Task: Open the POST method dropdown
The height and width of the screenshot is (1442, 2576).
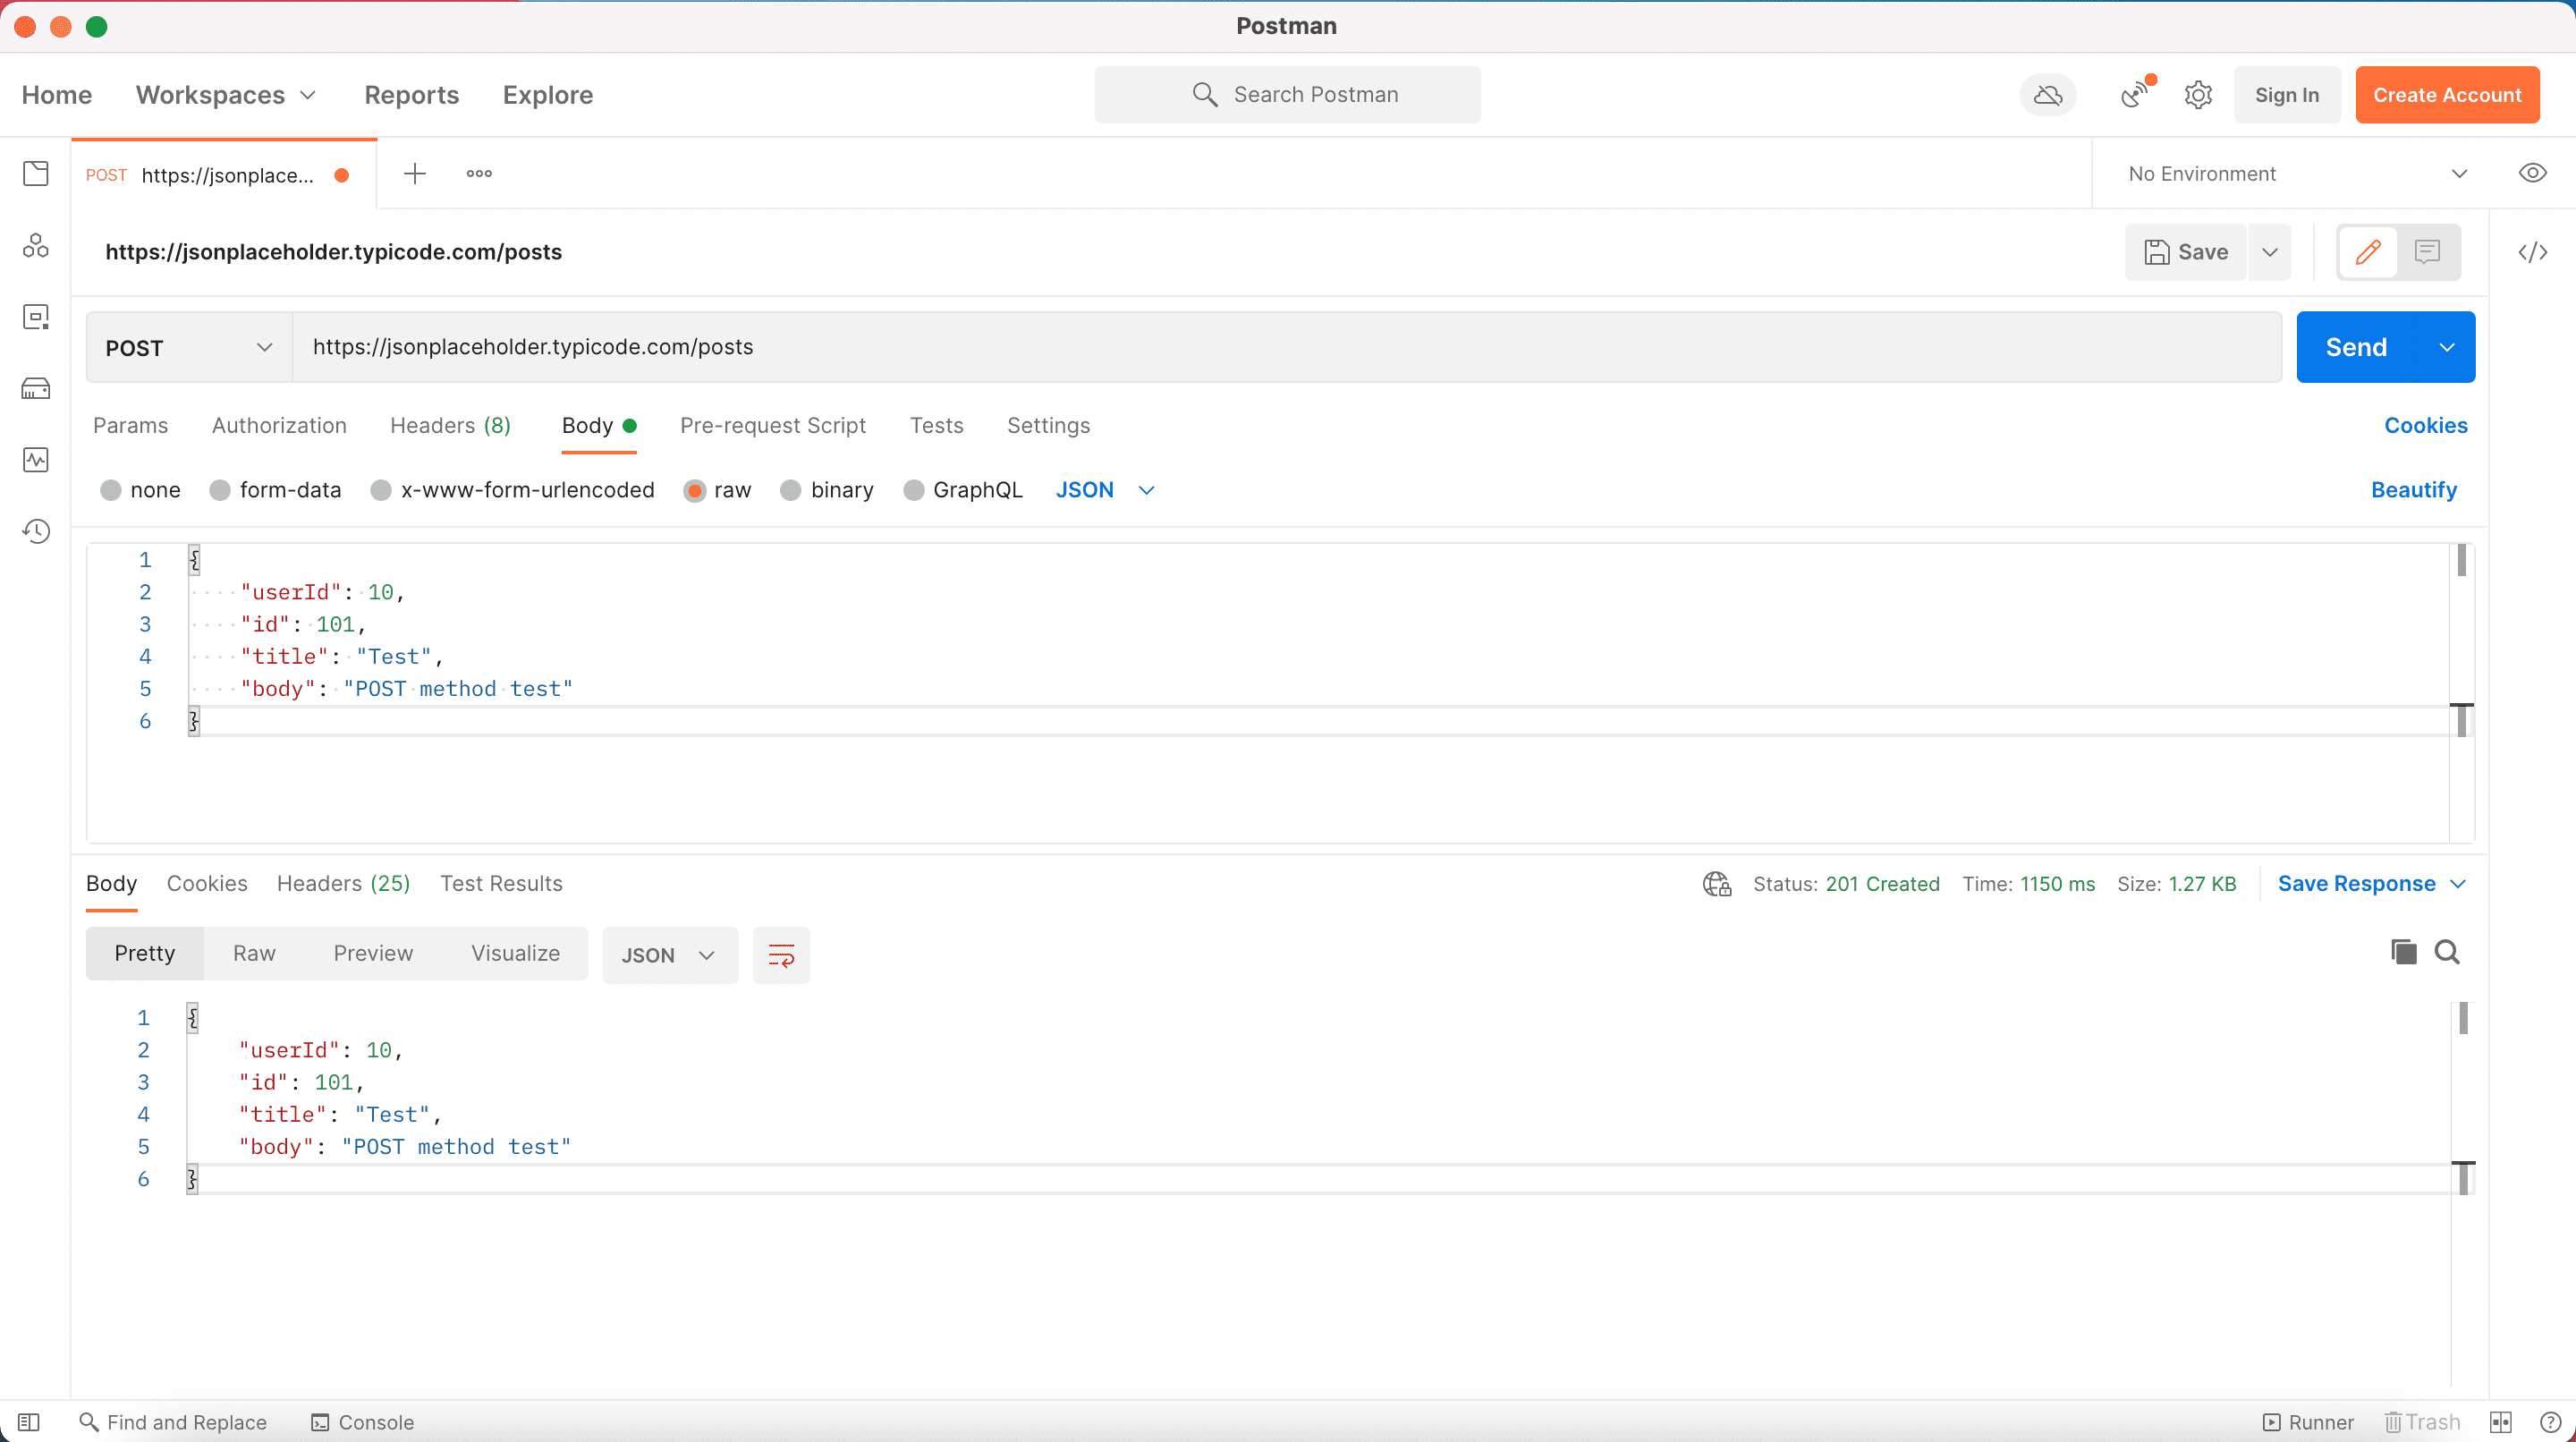Action: 189,347
